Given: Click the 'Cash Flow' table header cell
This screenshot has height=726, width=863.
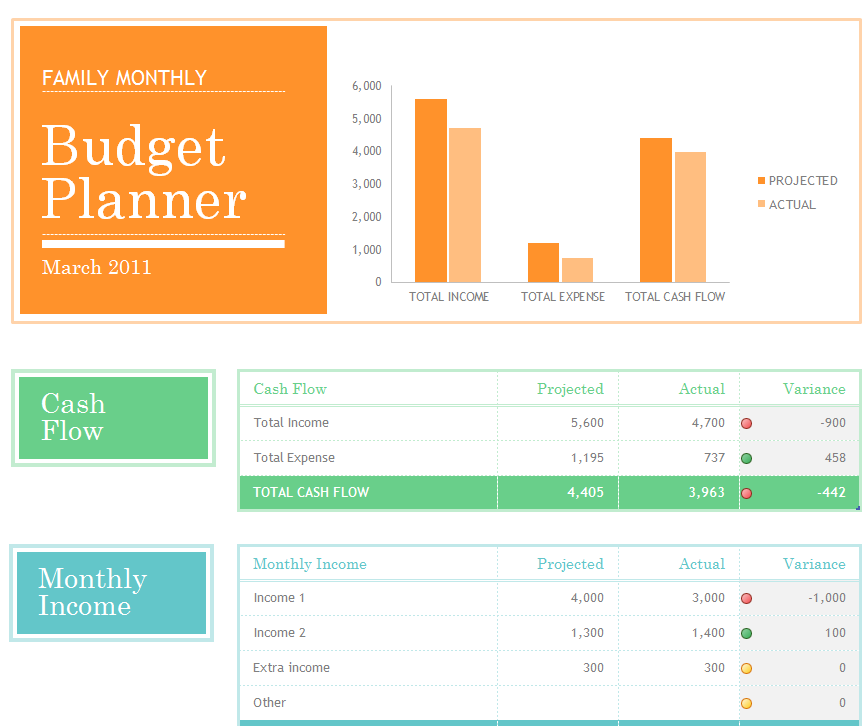Looking at the screenshot, I should pos(369,389).
